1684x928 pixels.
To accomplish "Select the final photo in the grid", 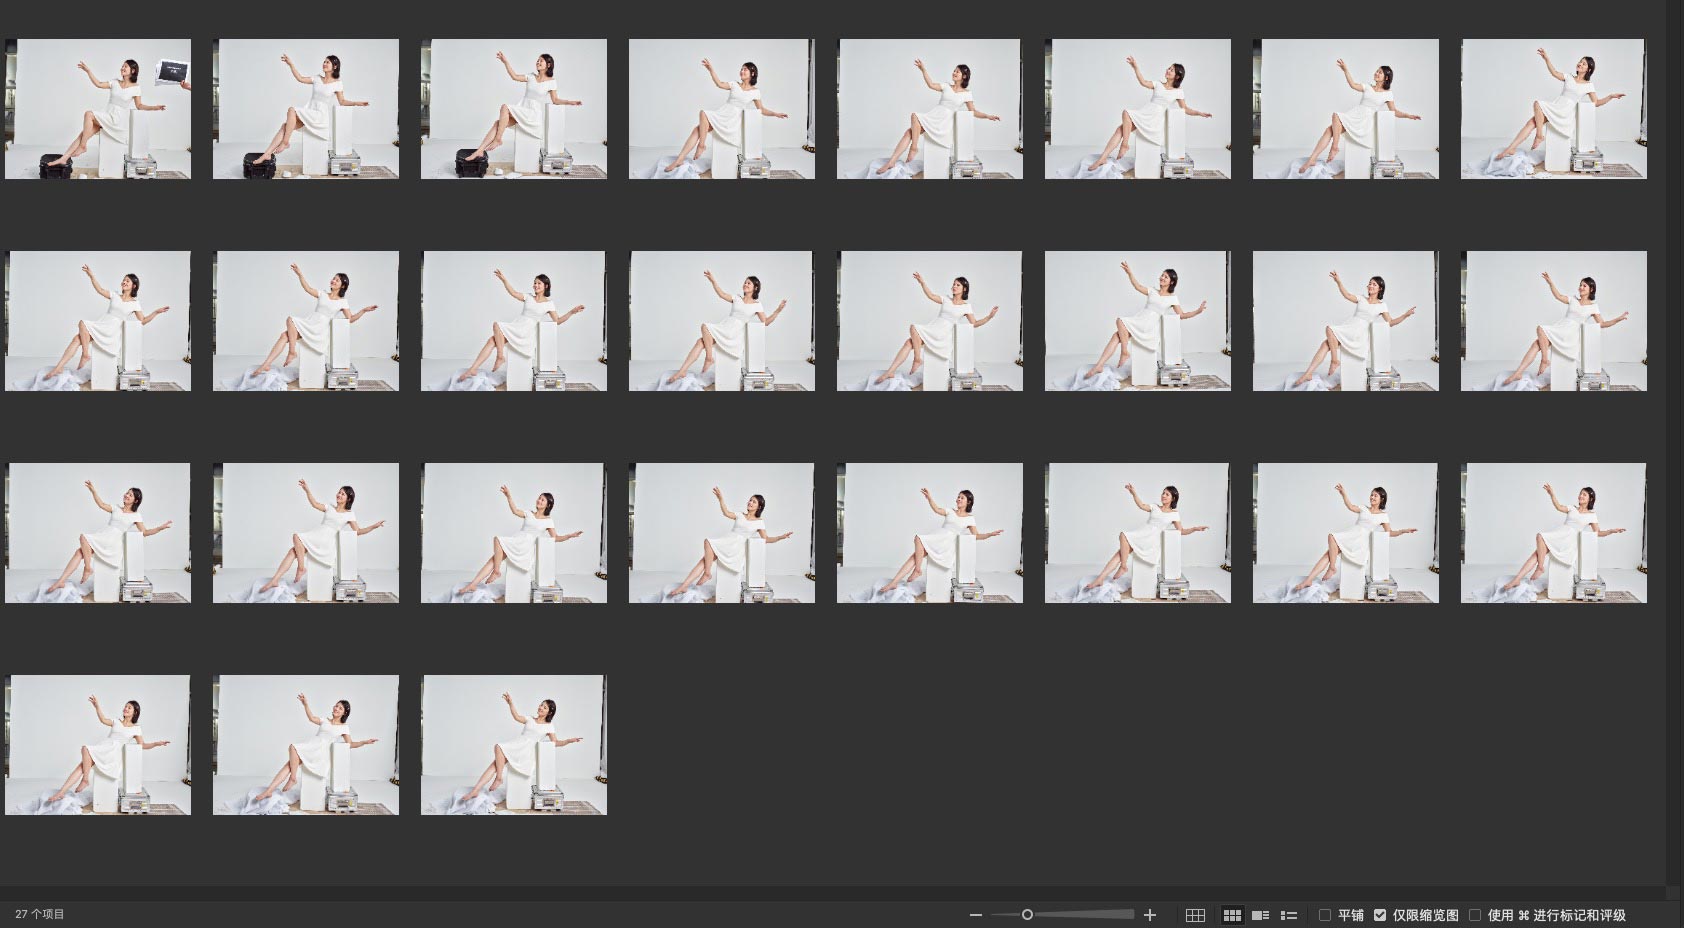I will click(514, 745).
